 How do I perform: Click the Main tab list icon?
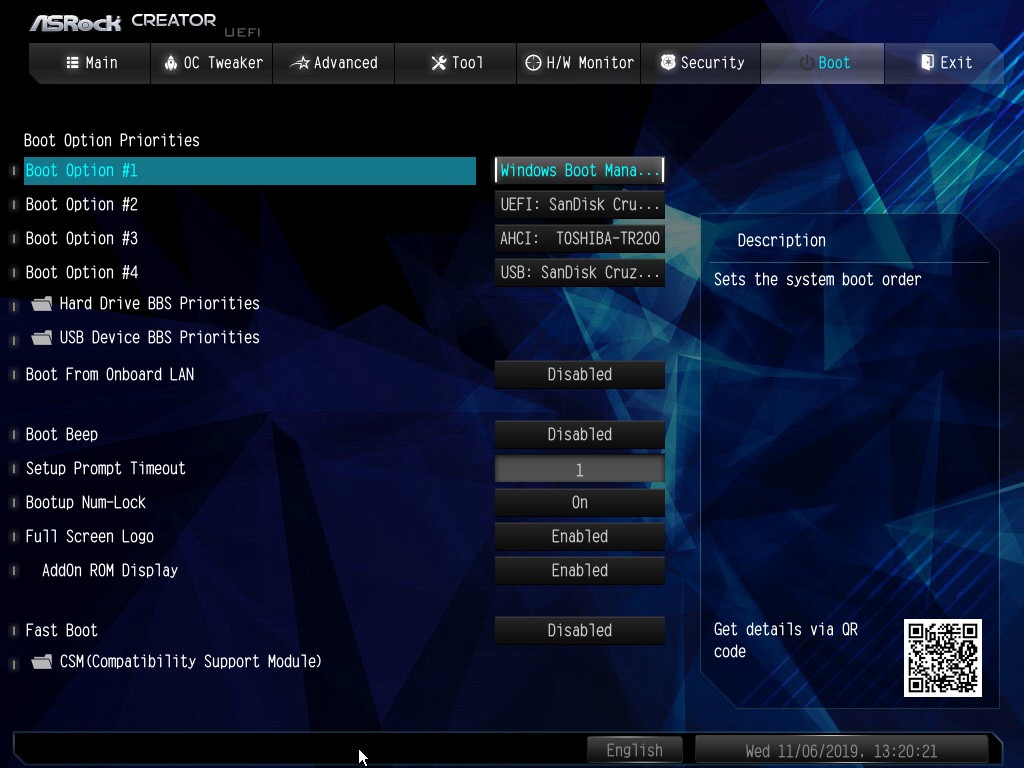pyautogui.click(x=72, y=63)
